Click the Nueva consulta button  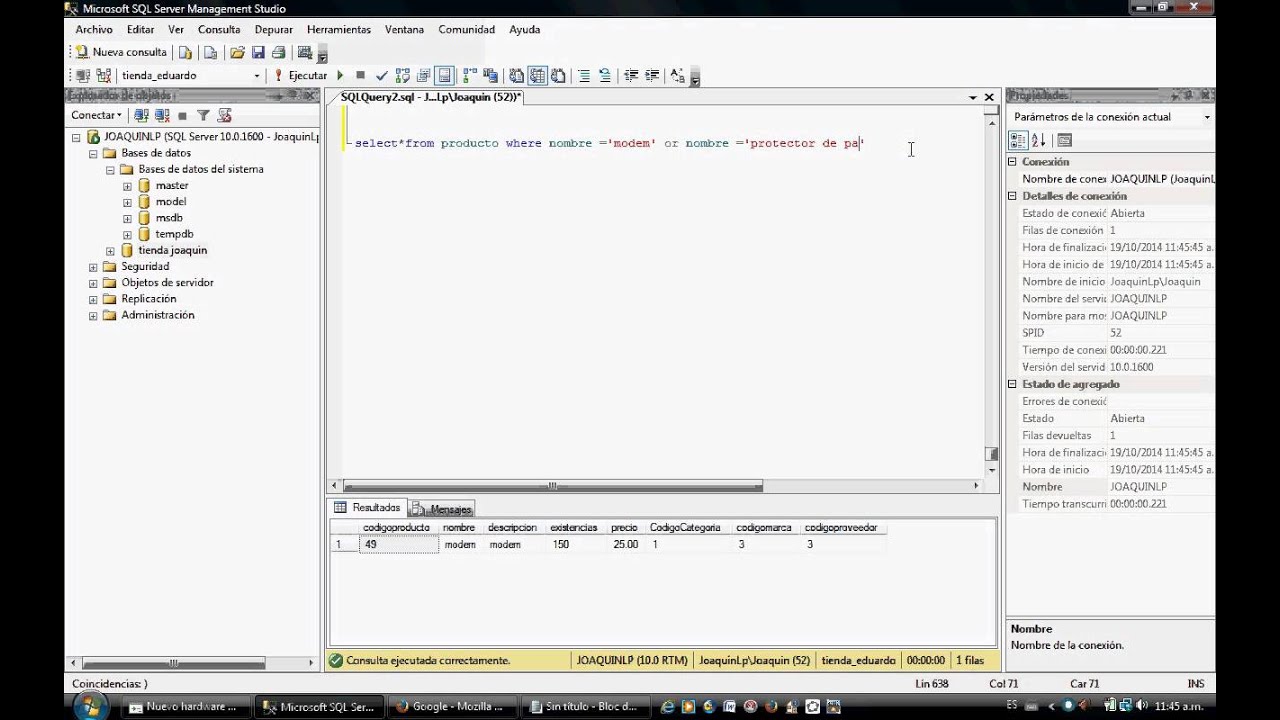pyautogui.click(x=122, y=52)
